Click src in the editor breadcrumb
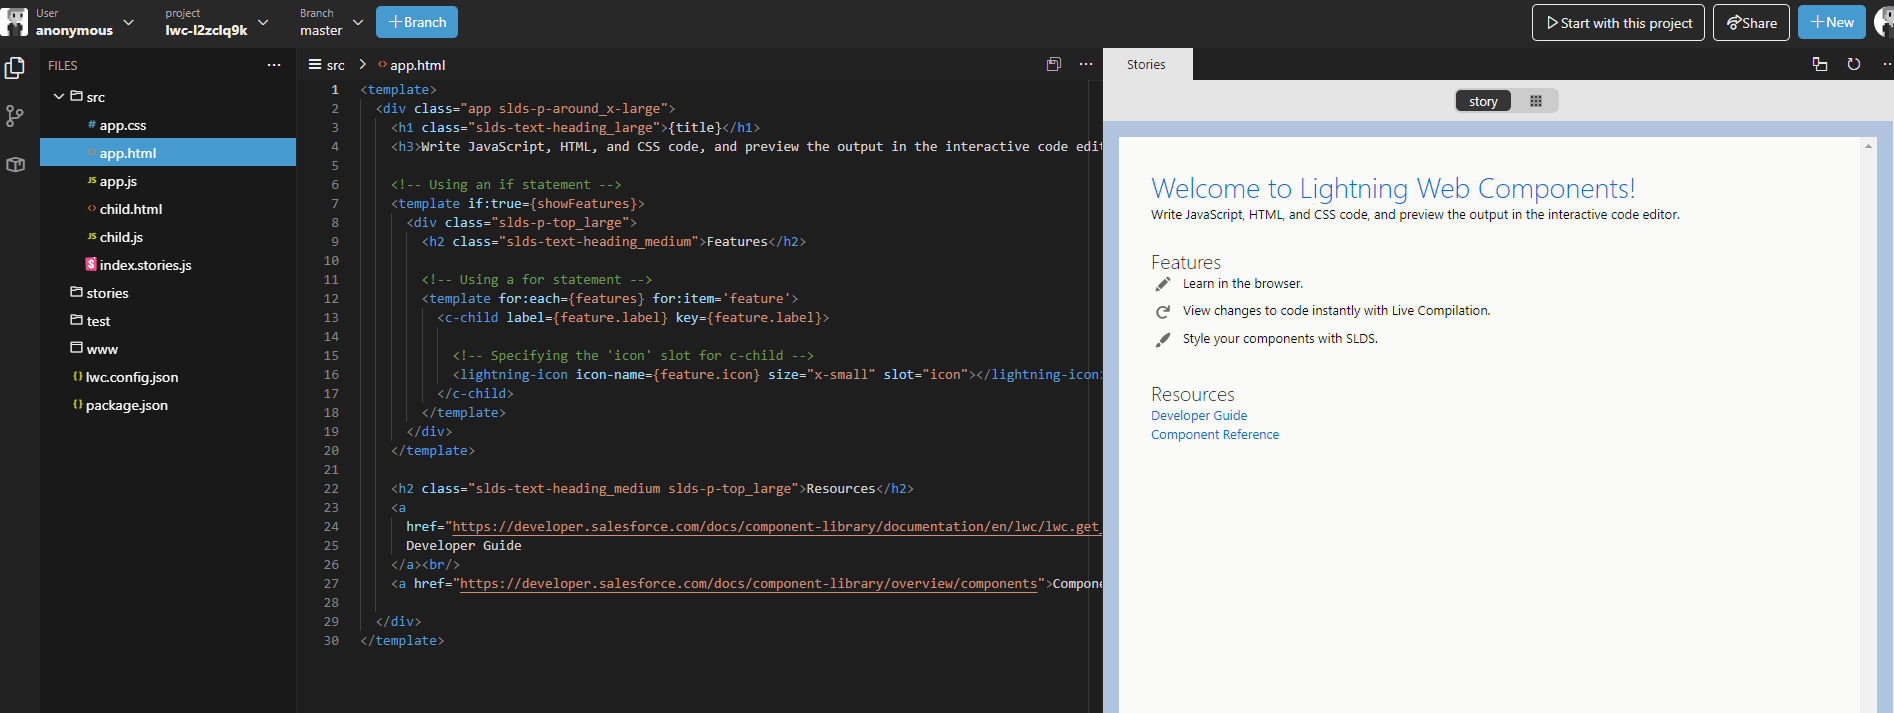Viewport: 1894px width, 713px height. 335,65
